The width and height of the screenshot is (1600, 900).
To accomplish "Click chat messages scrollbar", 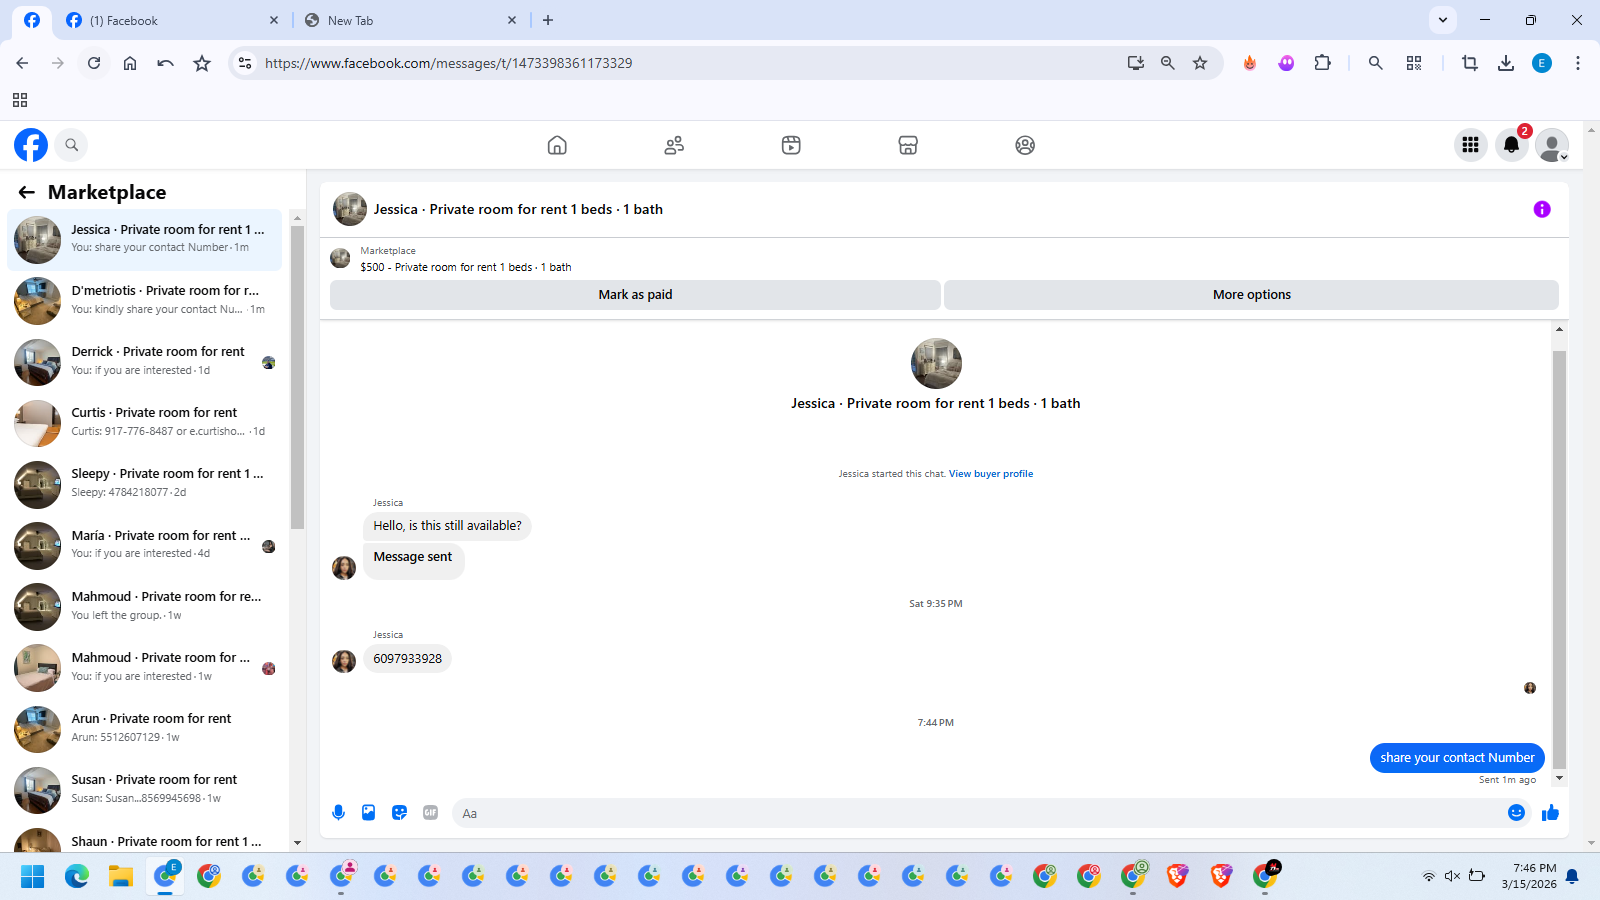I will click(x=1559, y=560).
